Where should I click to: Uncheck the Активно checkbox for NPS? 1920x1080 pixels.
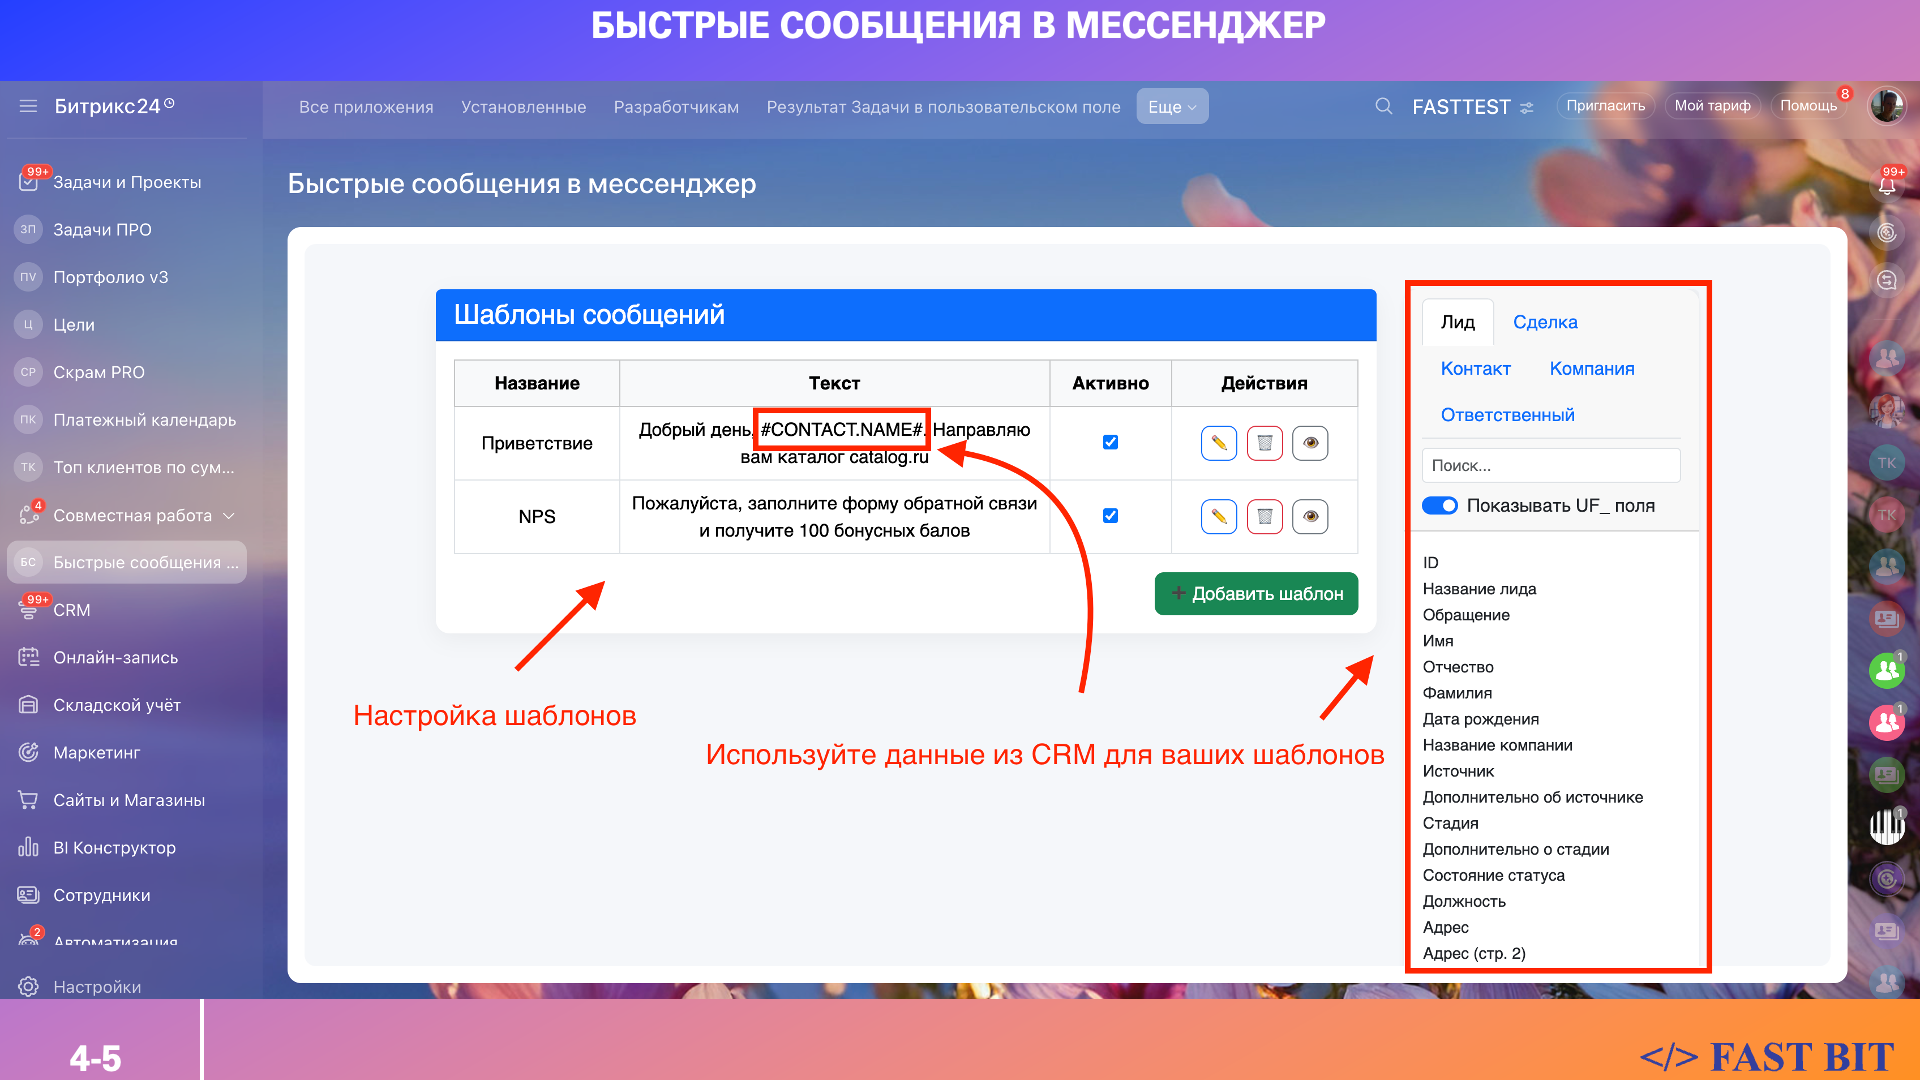point(1110,516)
